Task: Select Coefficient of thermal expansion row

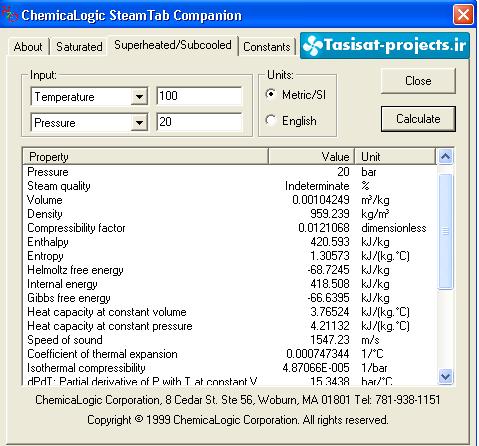Action: click(x=230, y=354)
